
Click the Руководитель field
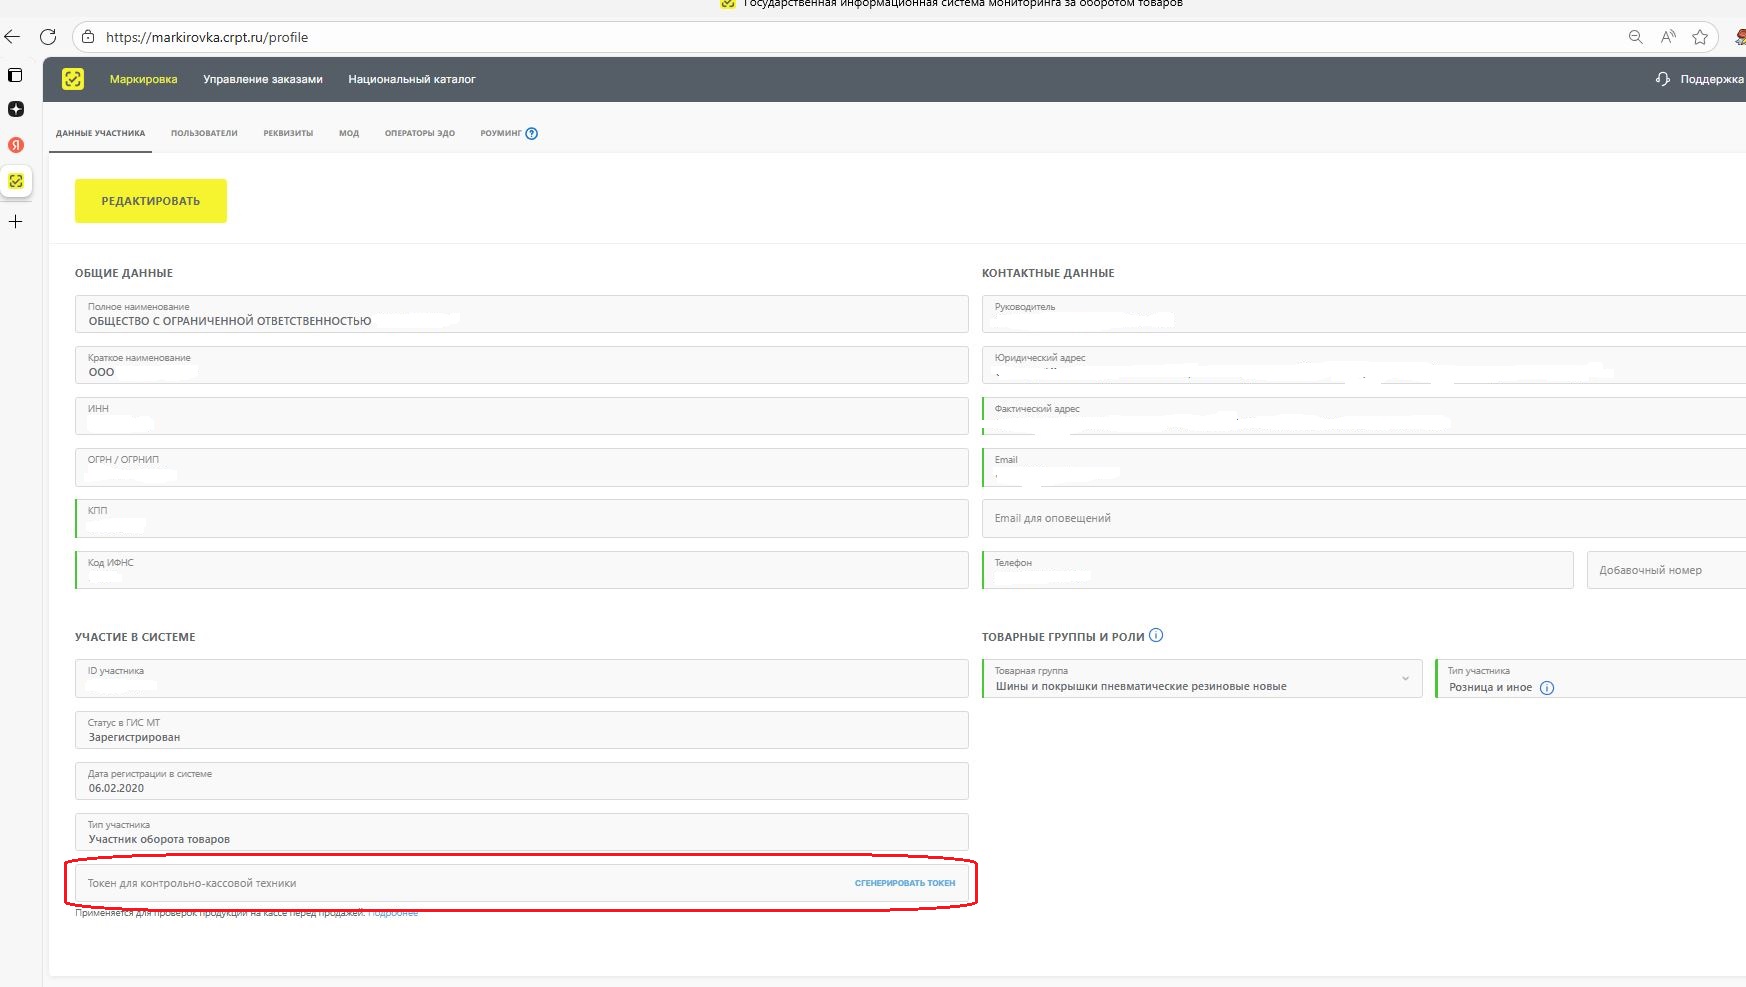(1364, 314)
